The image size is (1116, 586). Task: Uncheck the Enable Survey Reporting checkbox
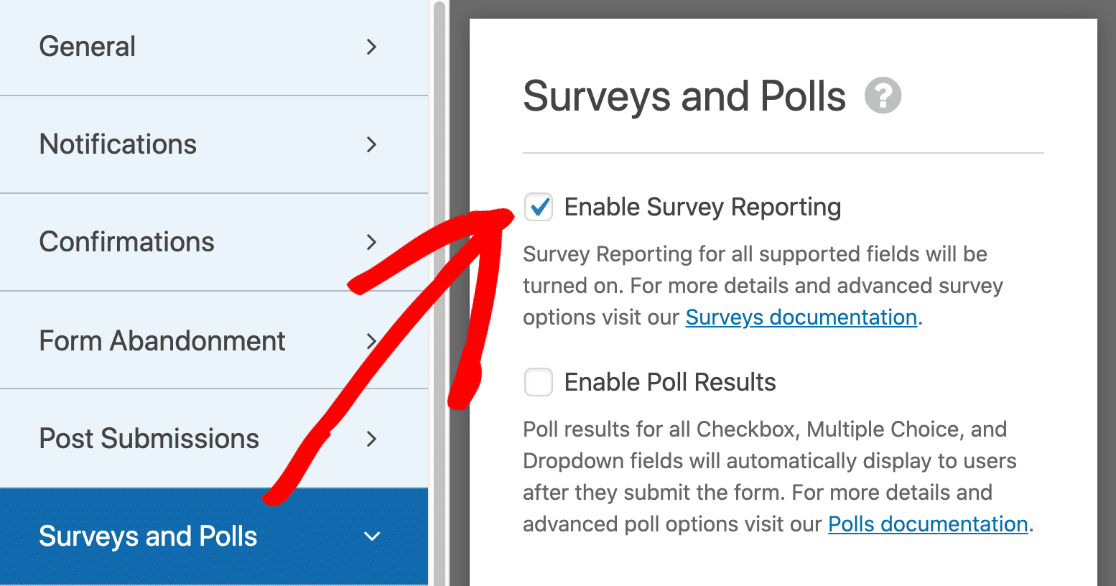click(538, 207)
